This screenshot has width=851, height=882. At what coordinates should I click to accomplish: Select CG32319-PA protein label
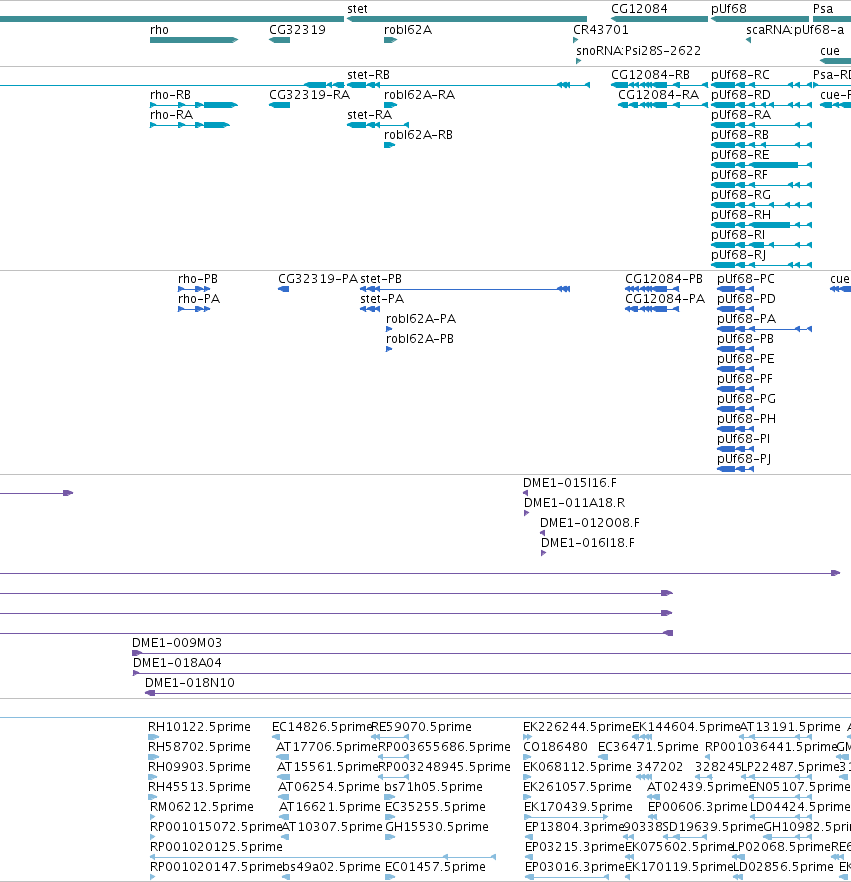click(x=318, y=279)
